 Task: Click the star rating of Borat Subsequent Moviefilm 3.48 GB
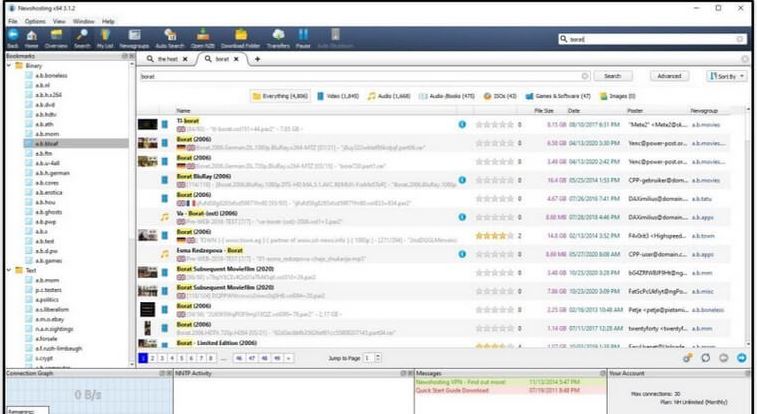tap(494, 273)
